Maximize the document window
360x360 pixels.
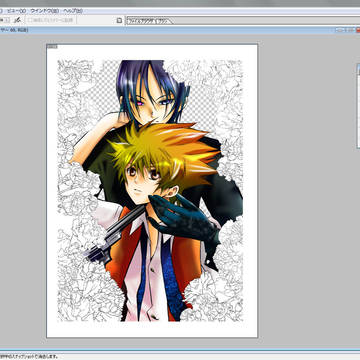pyautogui.click(x=350, y=30)
